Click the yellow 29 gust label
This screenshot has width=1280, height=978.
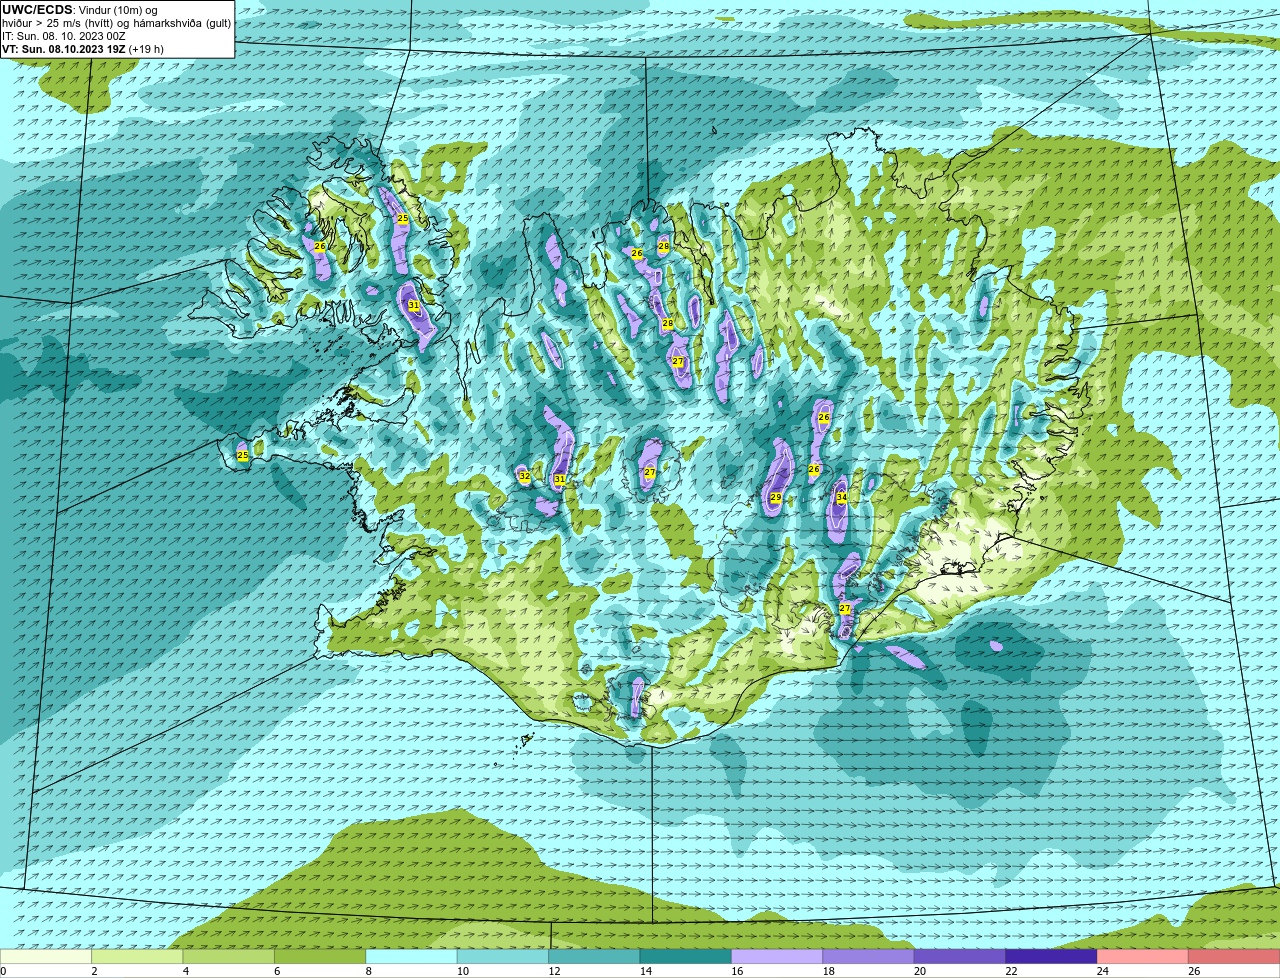pos(776,497)
